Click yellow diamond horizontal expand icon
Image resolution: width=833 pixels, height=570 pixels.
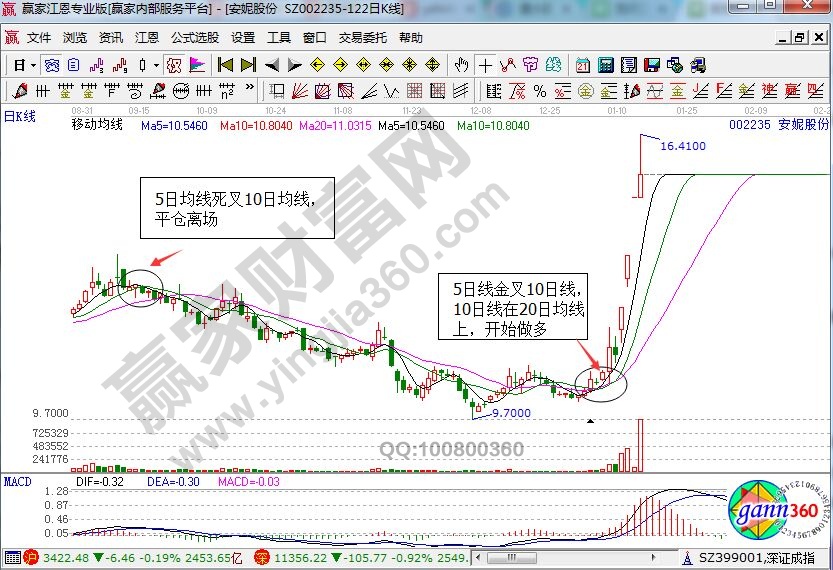(363, 65)
